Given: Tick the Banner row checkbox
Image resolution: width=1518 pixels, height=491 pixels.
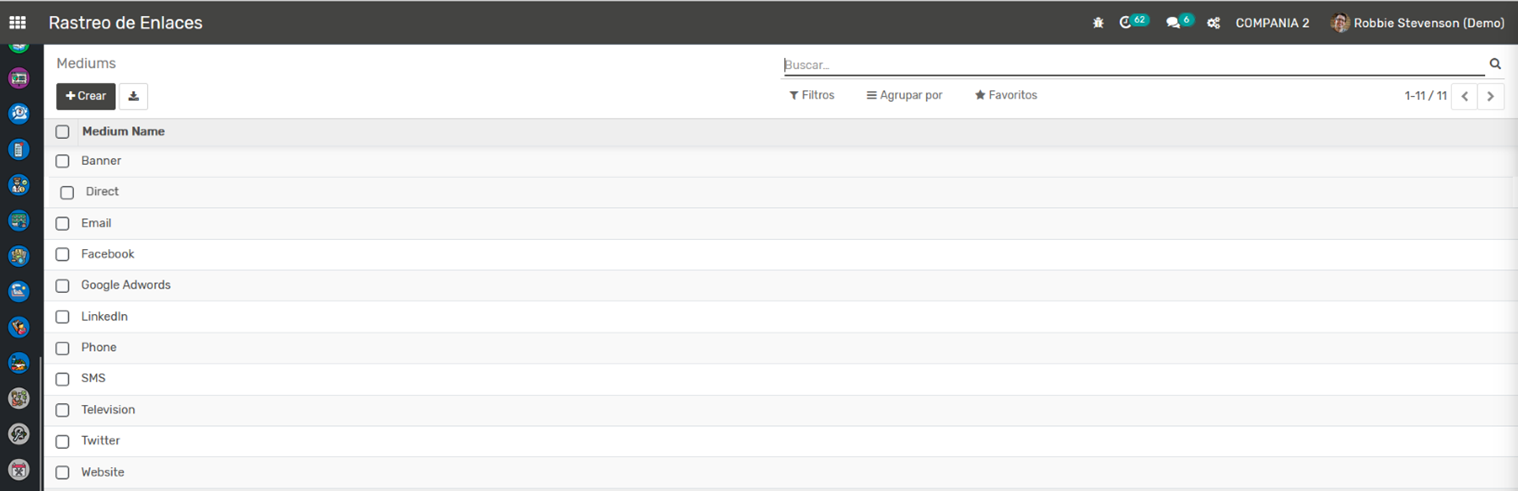Looking at the screenshot, I should coord(63,161).
